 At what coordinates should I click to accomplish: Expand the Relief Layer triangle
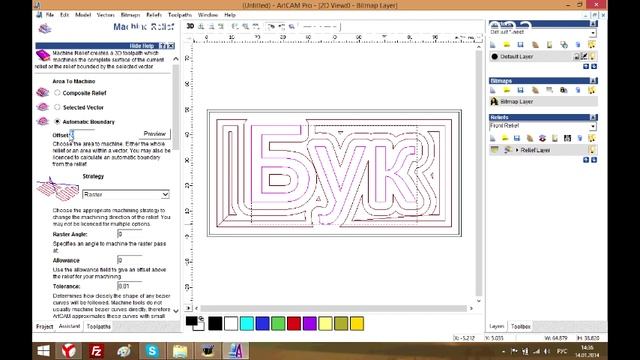[517, 150]
